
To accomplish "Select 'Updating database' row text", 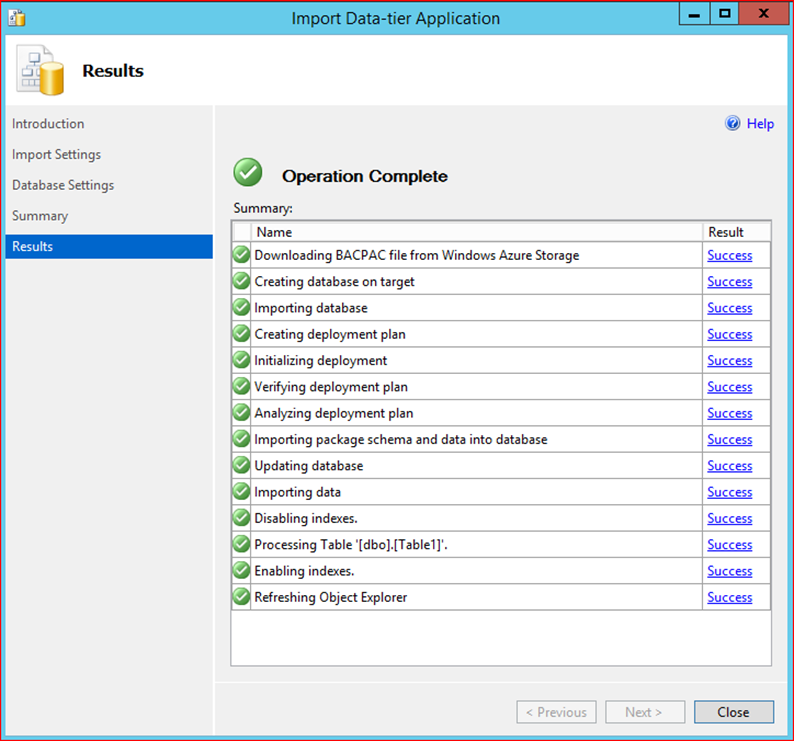I will pyautogui.click(x=308, y=466).
